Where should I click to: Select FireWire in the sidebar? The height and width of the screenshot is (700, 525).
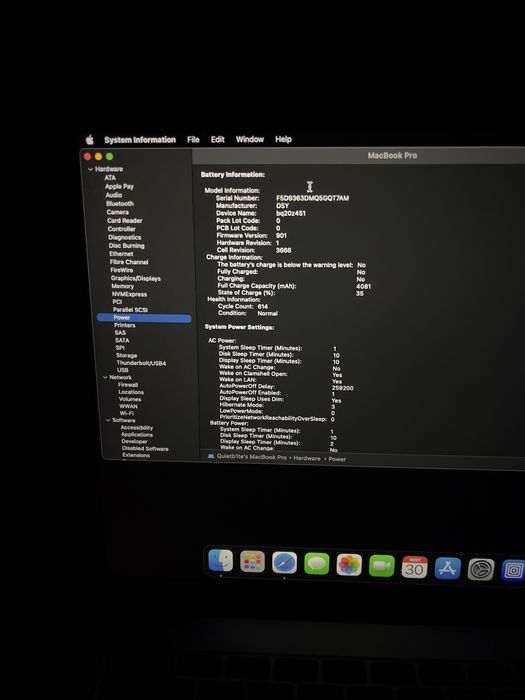pos(121,270)
